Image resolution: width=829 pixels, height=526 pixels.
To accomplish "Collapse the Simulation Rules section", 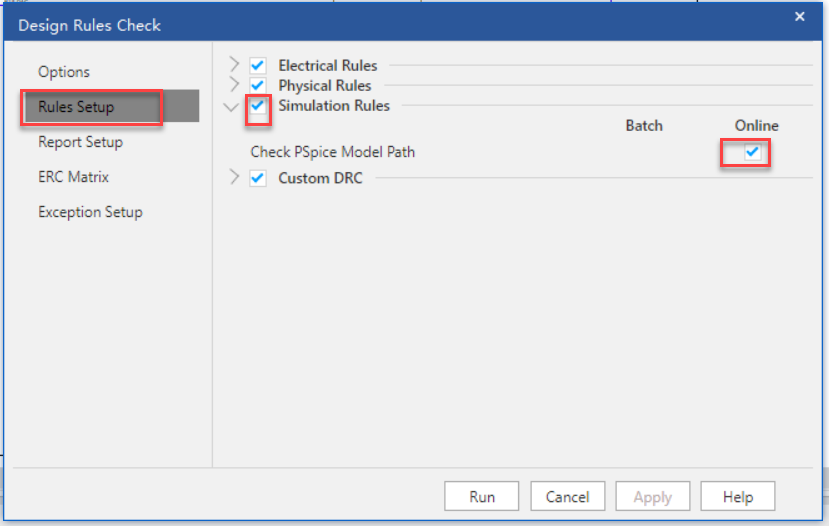I will click(x=233, y=106).
